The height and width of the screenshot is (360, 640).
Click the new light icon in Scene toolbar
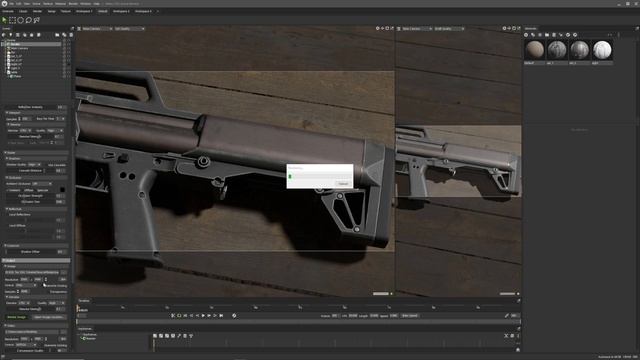click(11, 35)
